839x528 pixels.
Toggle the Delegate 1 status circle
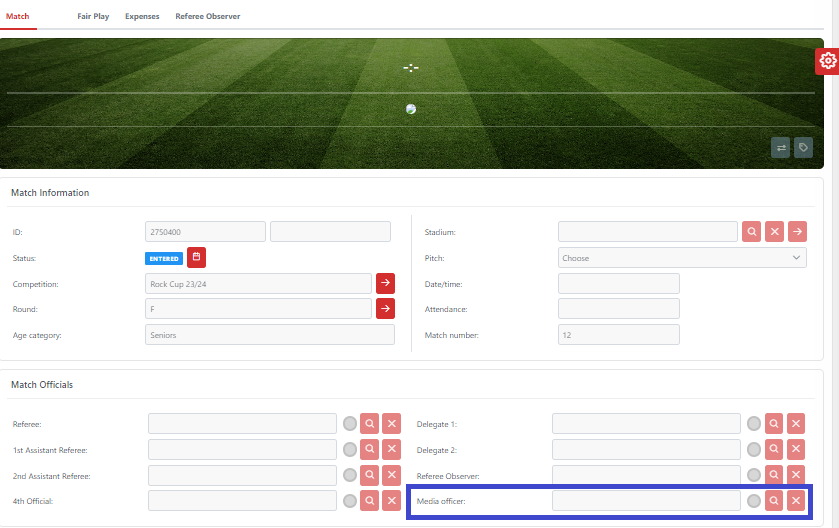click(x=753, y=424)
